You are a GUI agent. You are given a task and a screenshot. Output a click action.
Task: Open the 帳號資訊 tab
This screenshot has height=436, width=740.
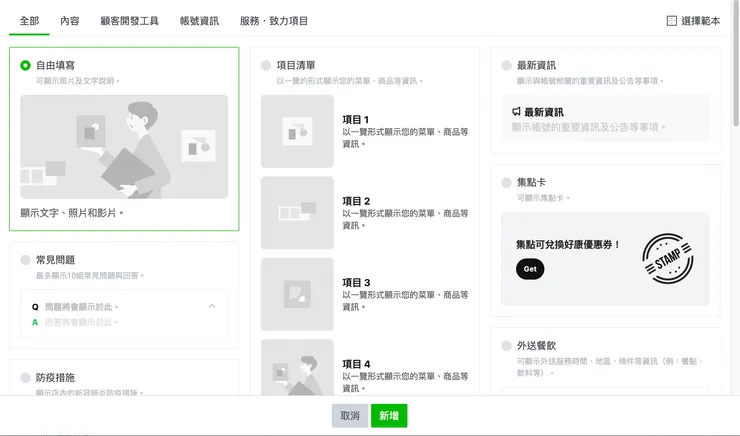coord(199,21)
